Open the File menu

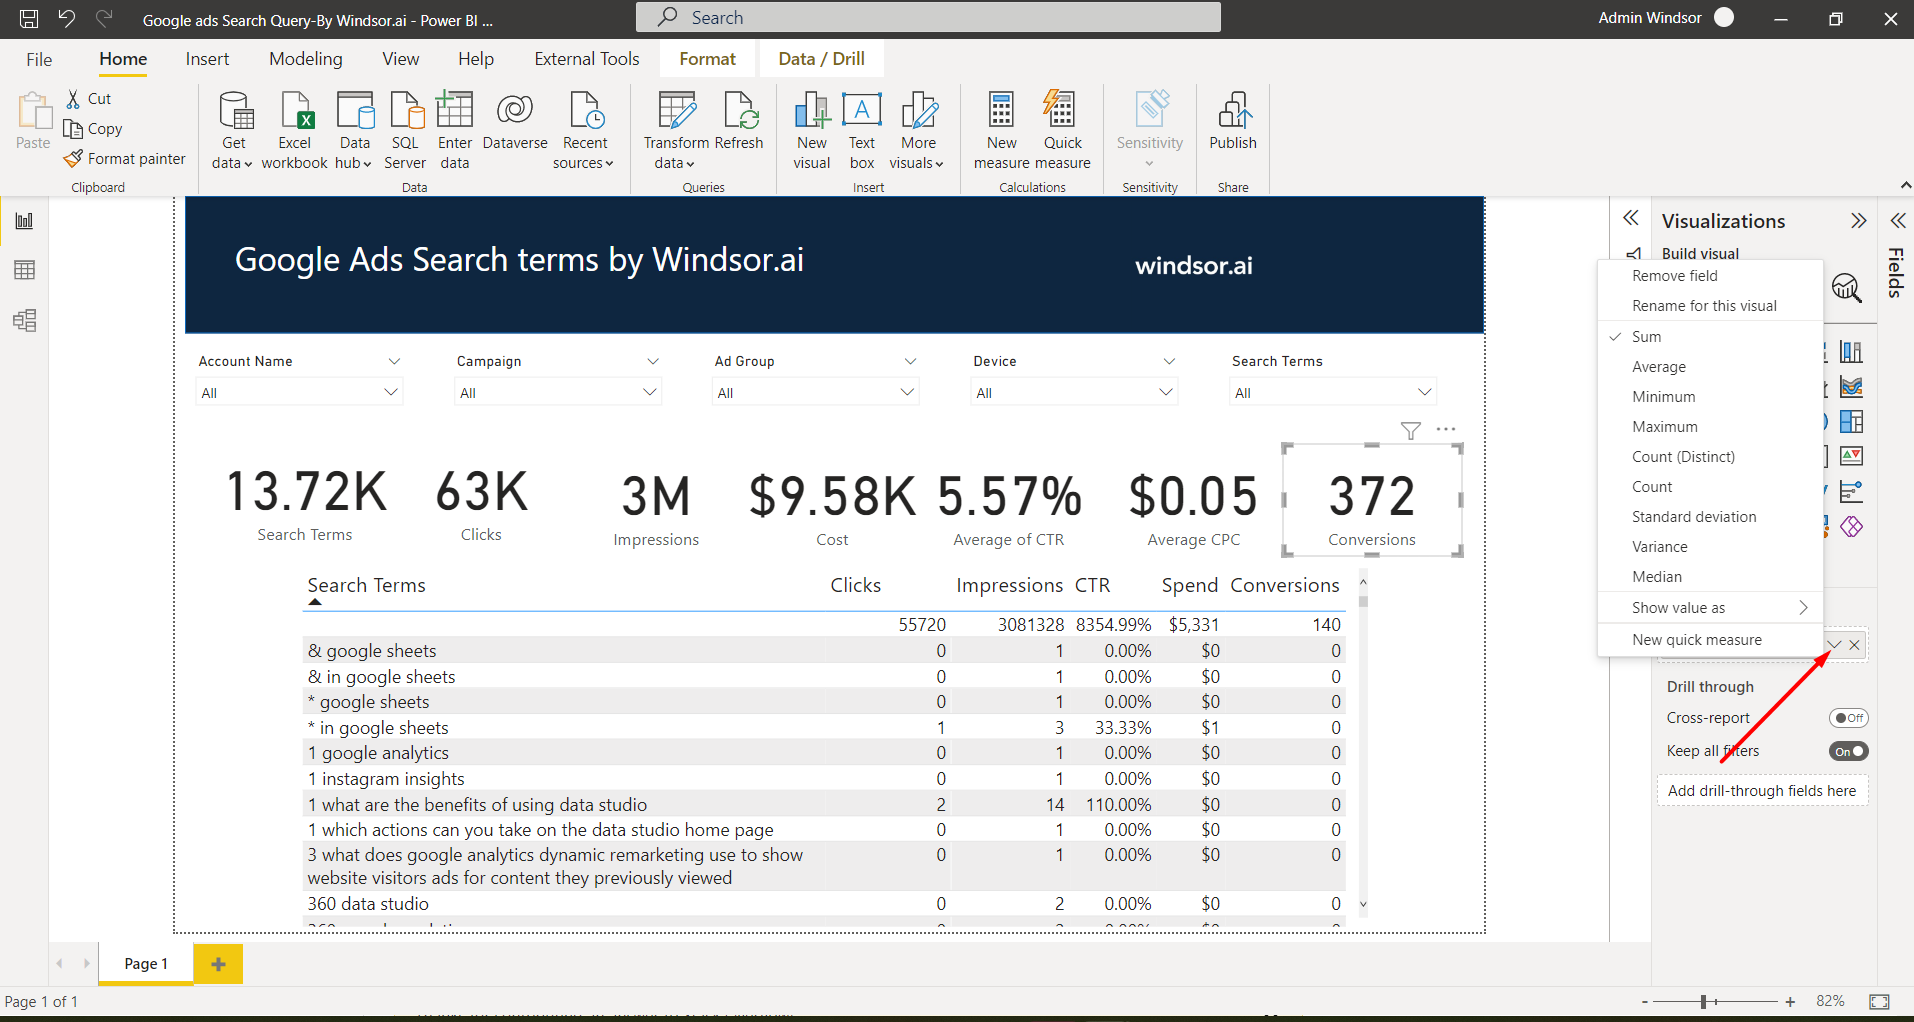click(39, 59)
